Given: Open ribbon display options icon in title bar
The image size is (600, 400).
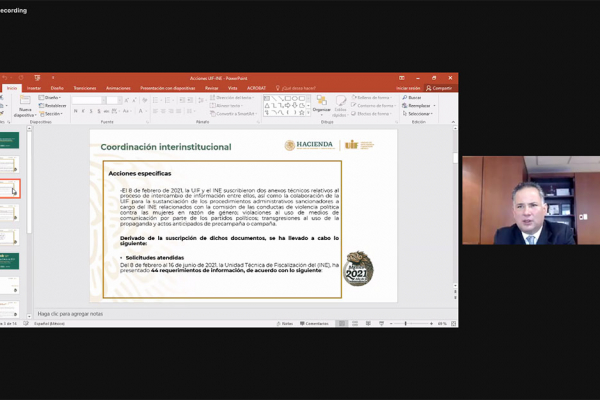Looking at the screenshot, I should pyautogui.click(x=402, y=78).
